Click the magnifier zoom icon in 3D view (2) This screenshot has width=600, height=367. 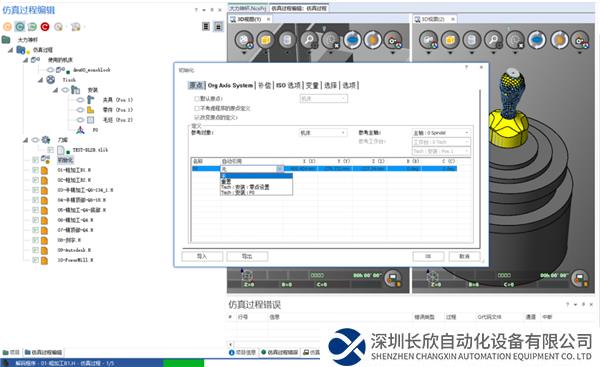(494, 39)
